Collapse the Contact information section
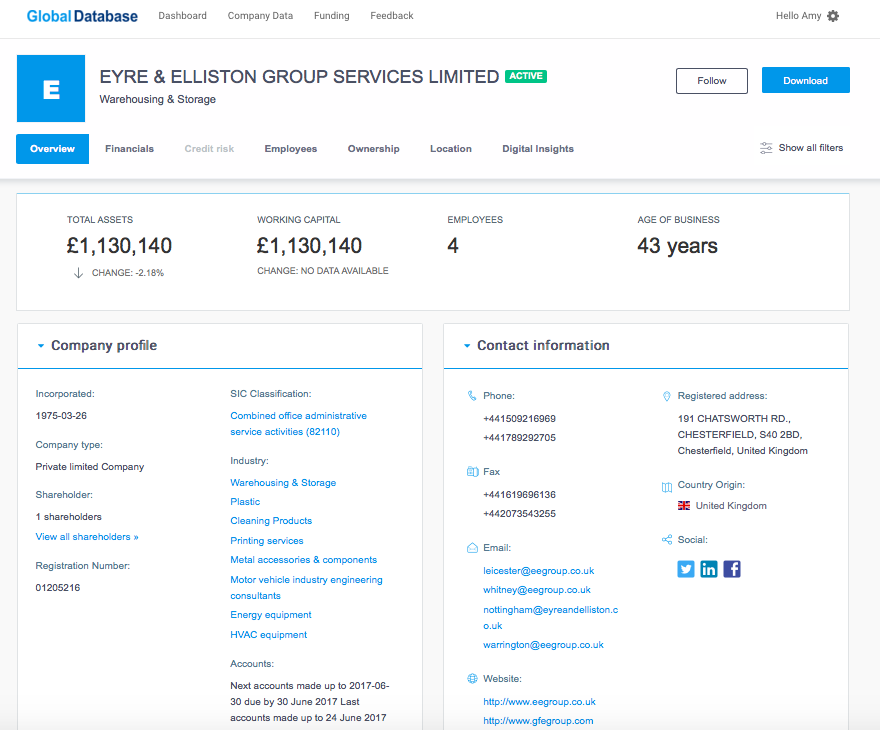This screenshot has height=730, width=880. coord(466,346)
